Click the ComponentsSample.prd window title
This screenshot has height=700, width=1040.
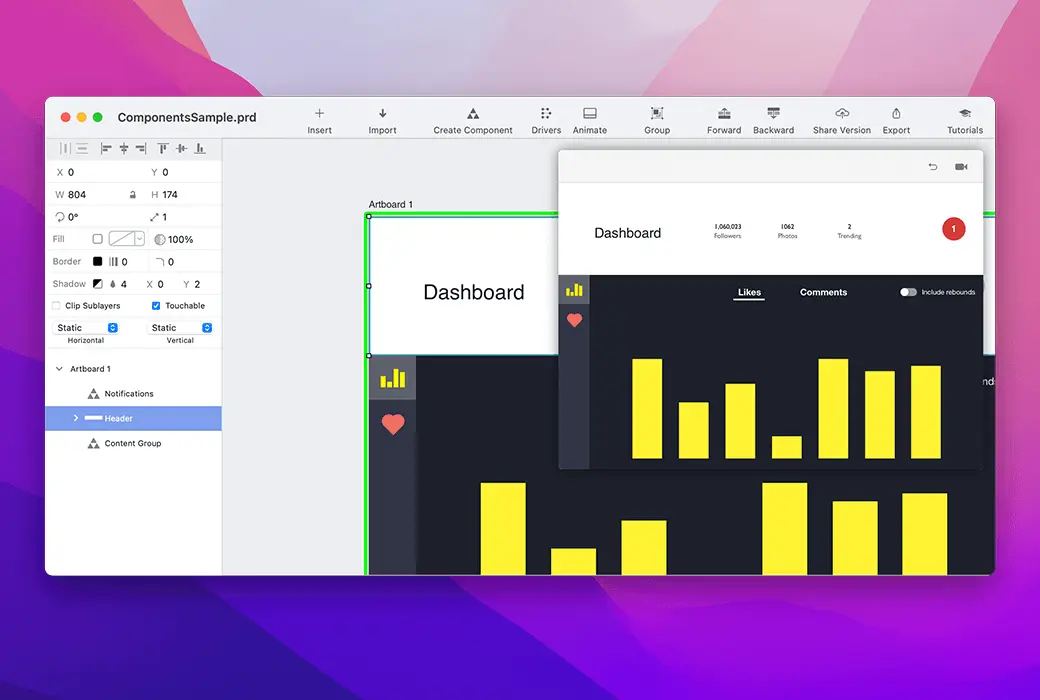187,117
